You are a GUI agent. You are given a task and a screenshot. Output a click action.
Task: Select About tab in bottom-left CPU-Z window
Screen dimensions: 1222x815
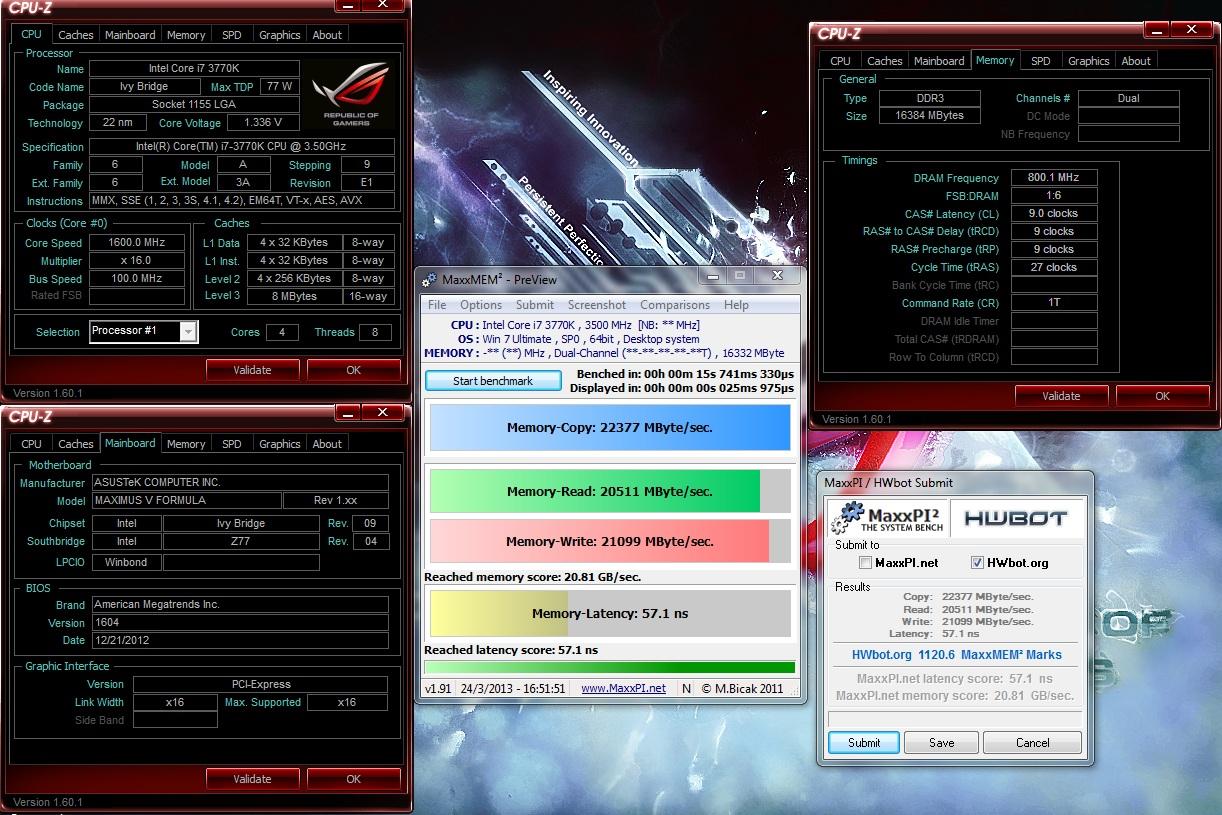click(x=327, y=444)
